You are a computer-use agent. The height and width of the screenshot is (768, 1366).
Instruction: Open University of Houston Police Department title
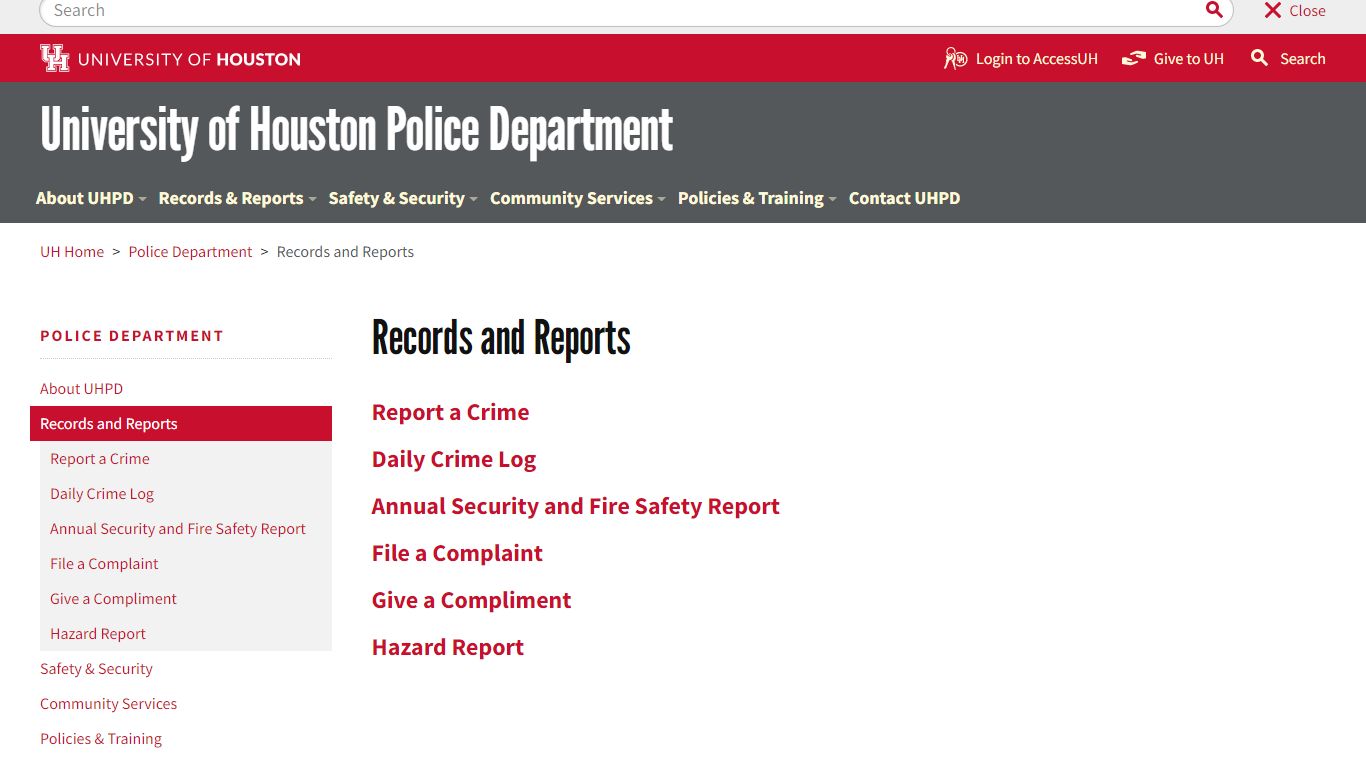click(x=356, y=130)
